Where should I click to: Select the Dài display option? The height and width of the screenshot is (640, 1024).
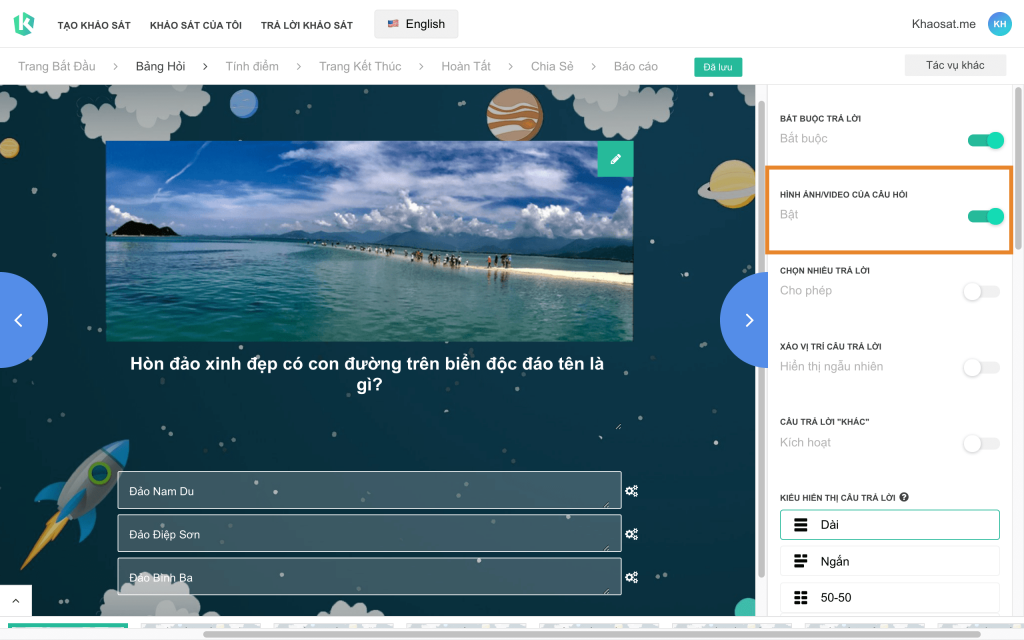(x=889, y=524)
